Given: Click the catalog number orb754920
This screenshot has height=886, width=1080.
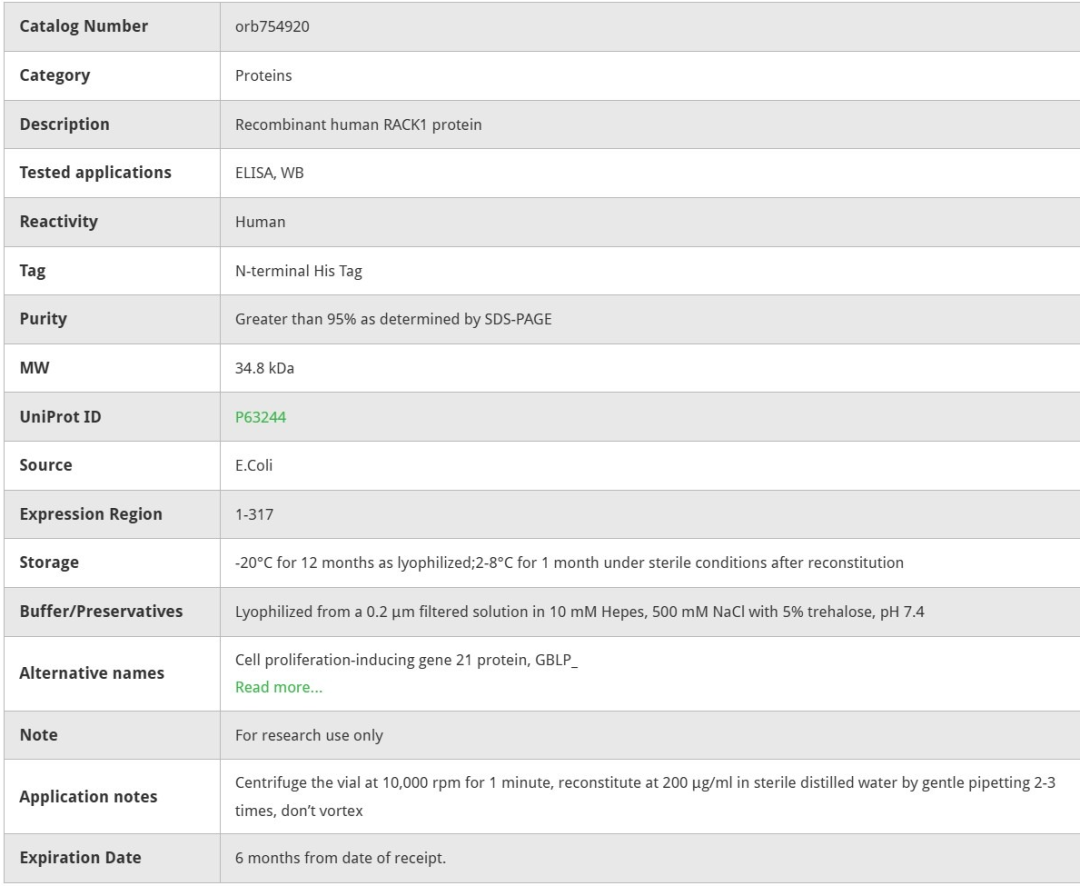Looking at the screenshot, I should (x=272, y=27).
